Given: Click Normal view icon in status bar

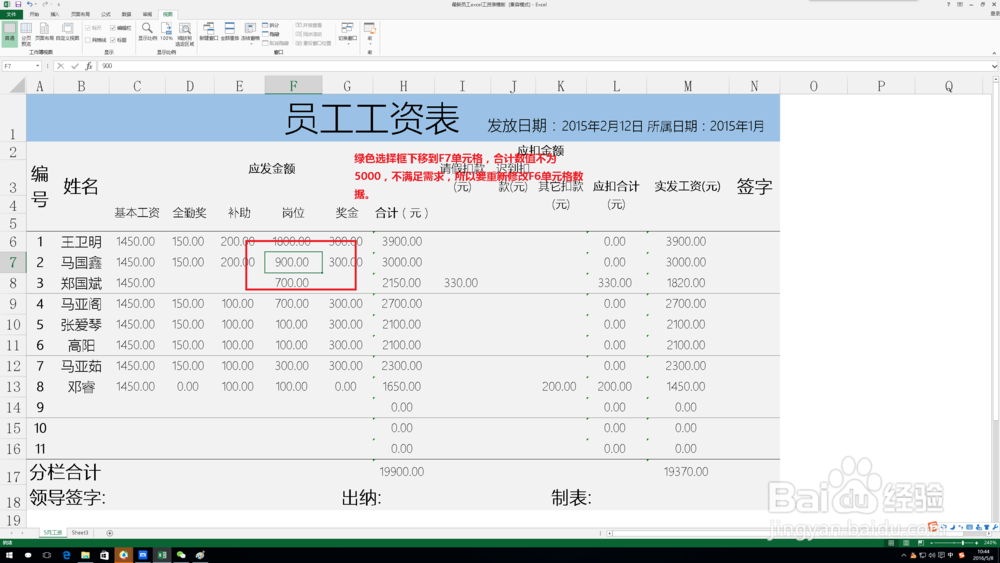Looking at the screenshot, I should 891,543.
